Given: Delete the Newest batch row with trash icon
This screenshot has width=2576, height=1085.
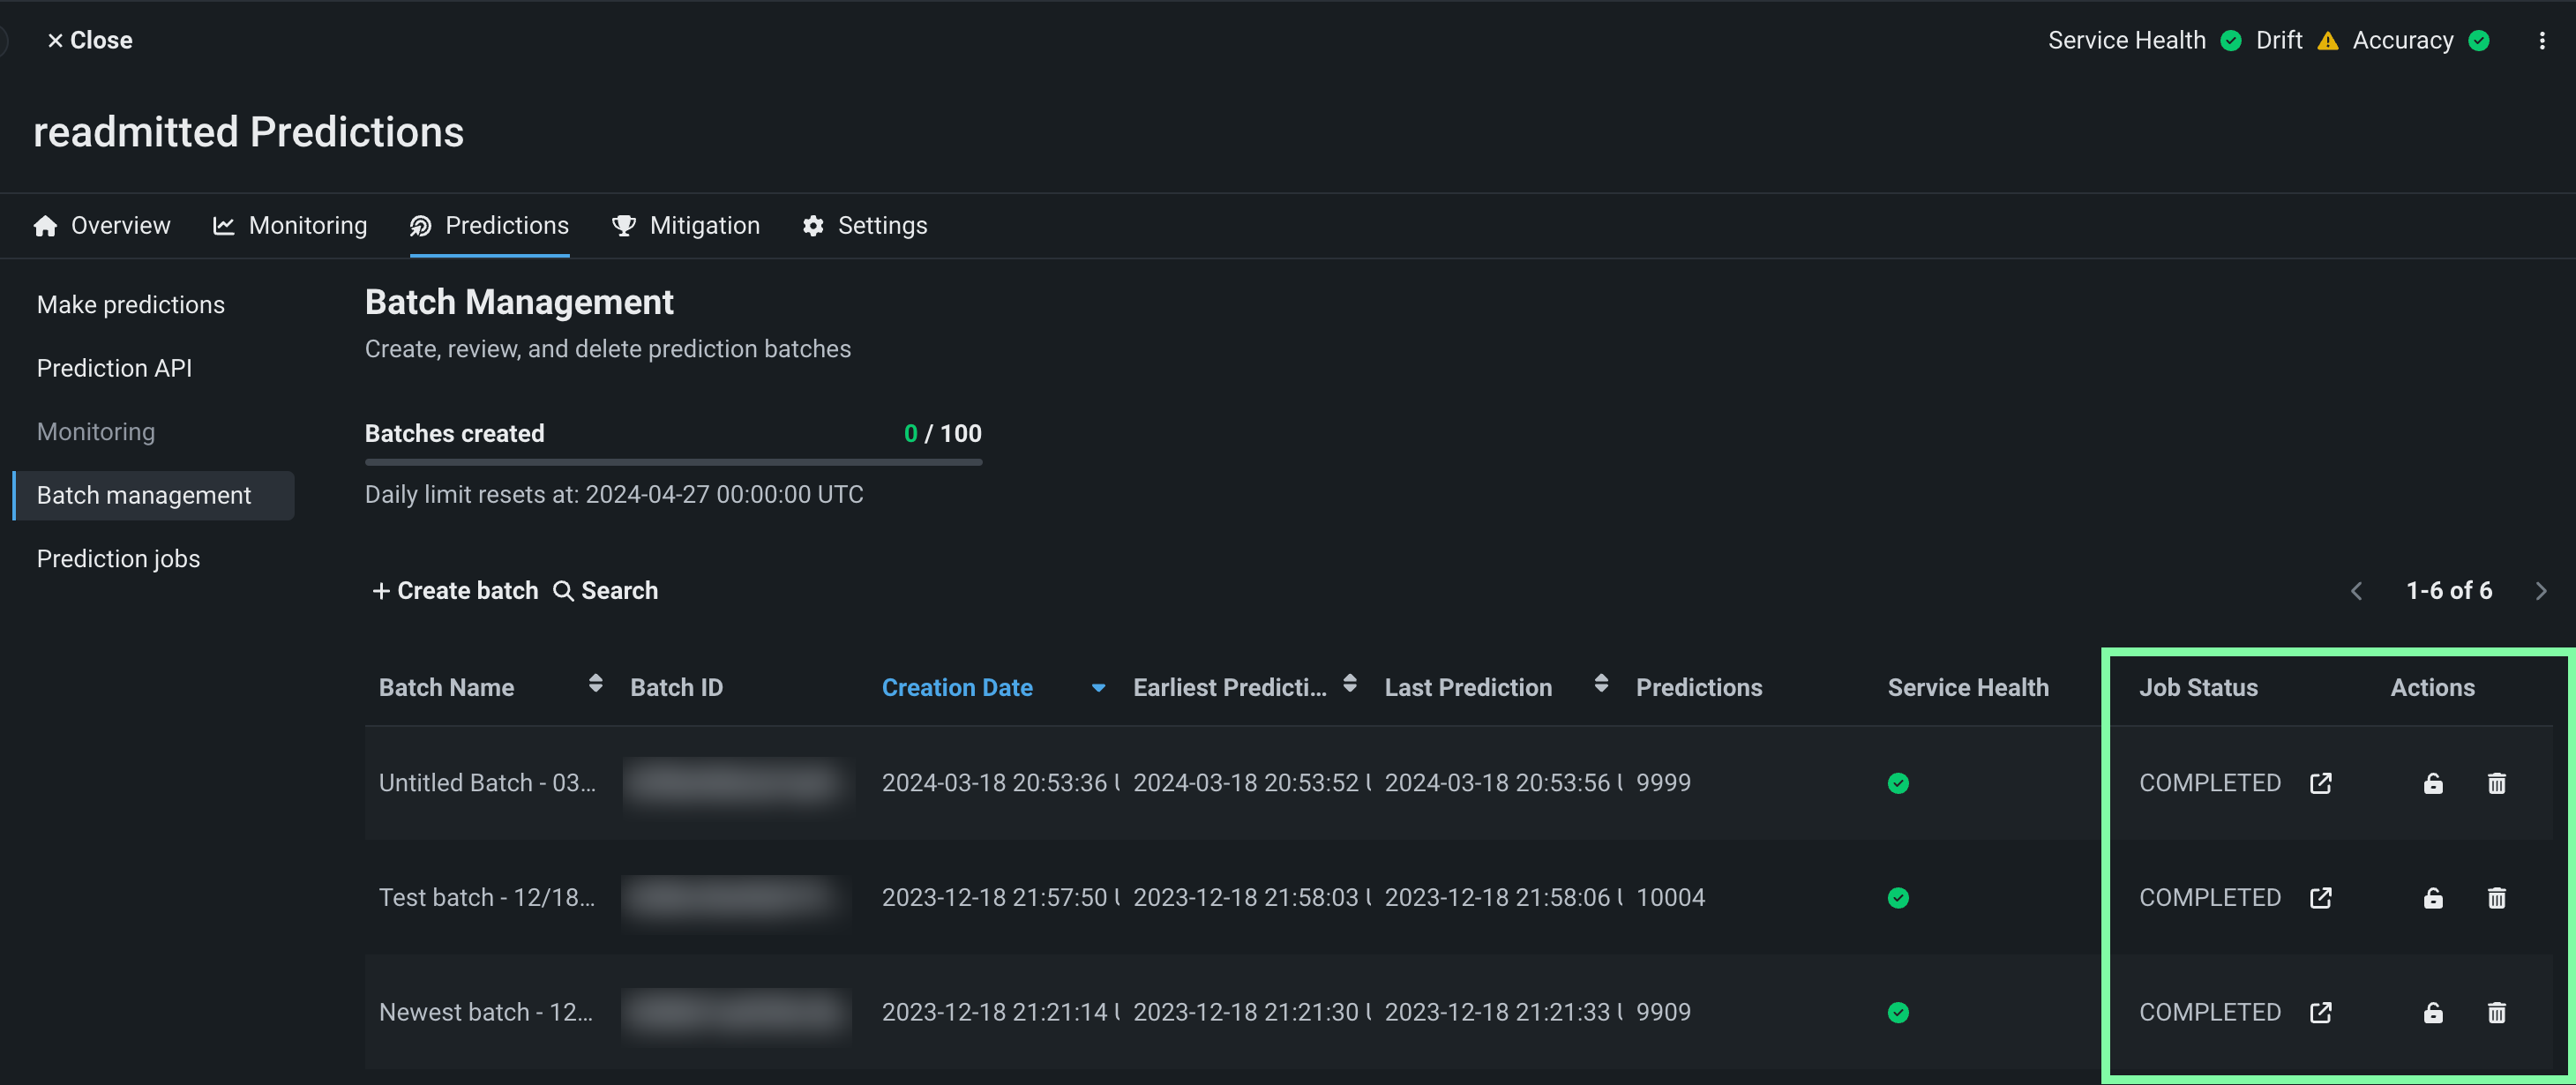Looking at the screenshot, I should click(2496, 1013).
